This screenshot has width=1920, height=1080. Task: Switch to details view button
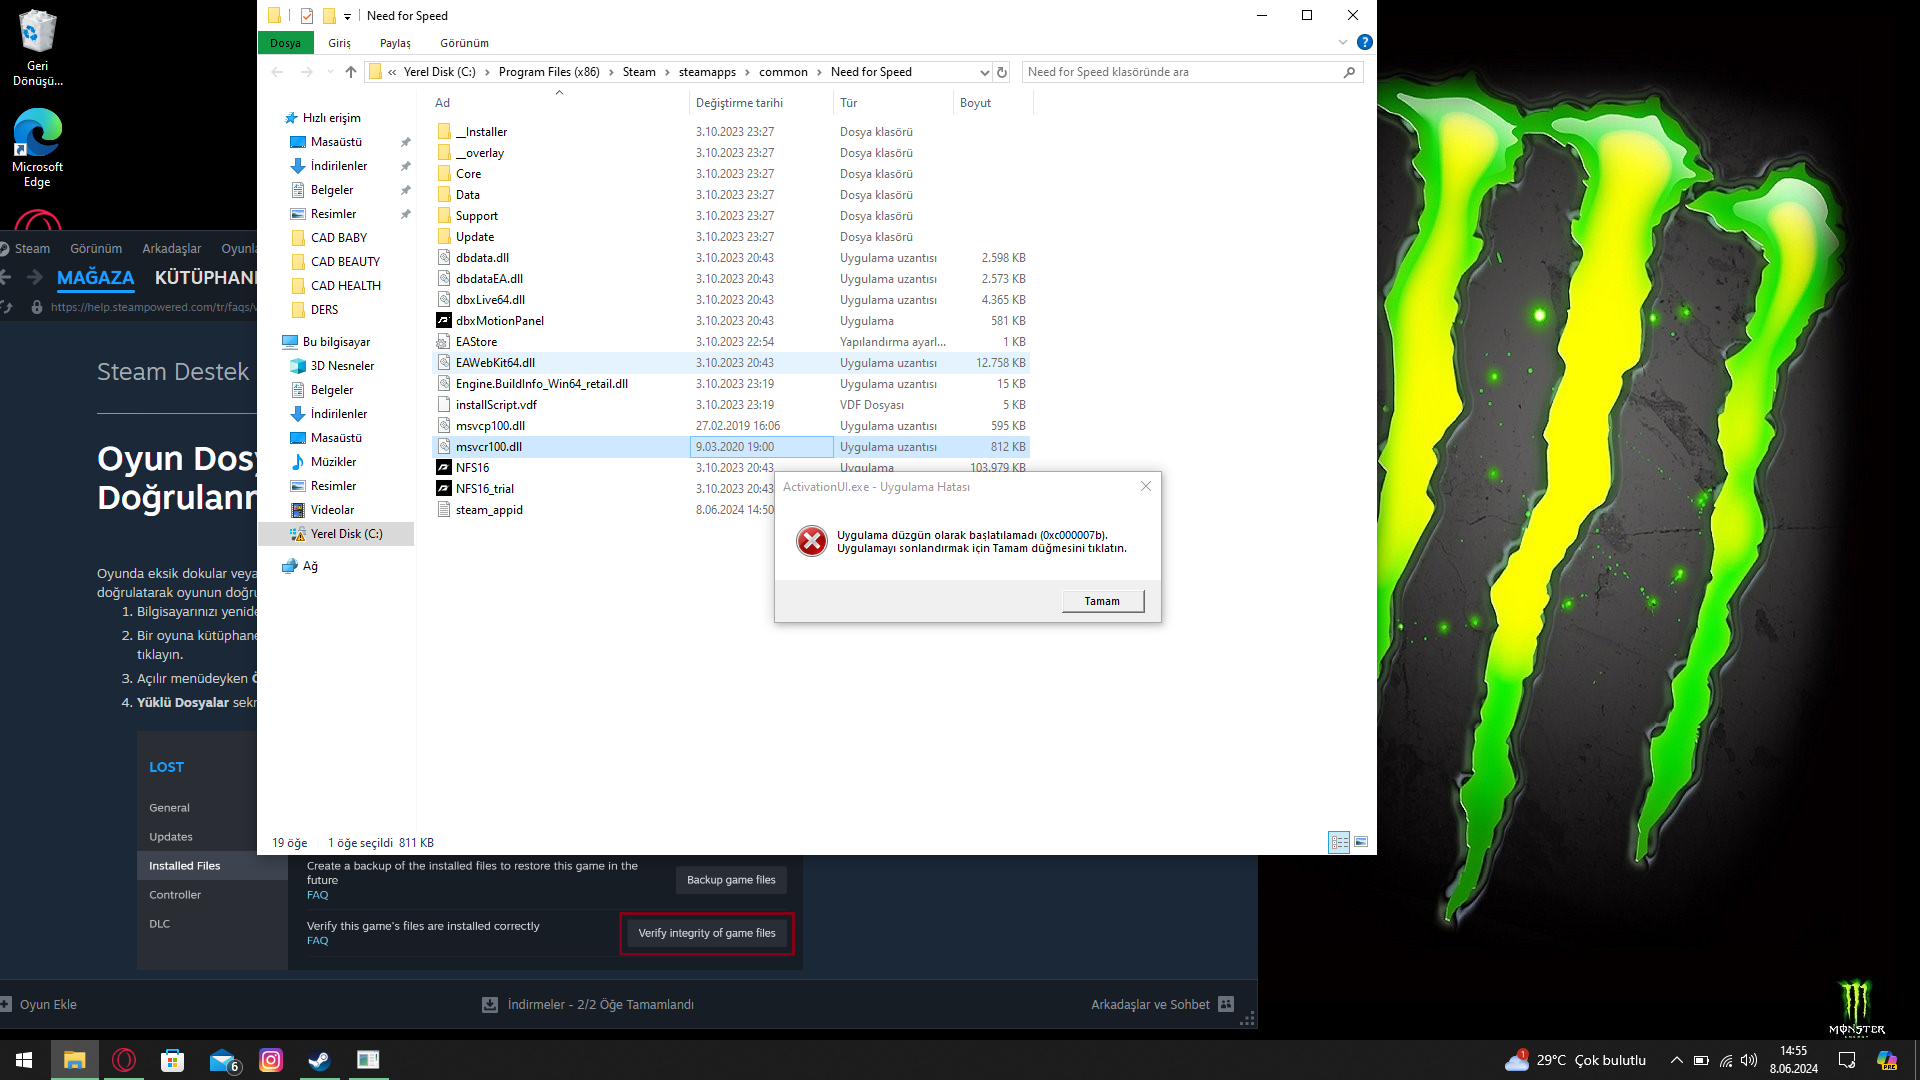[x=1339, y=842]
